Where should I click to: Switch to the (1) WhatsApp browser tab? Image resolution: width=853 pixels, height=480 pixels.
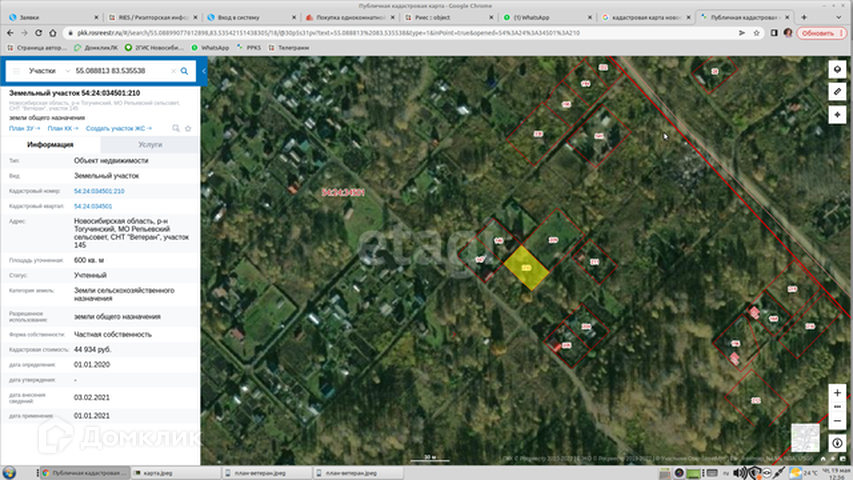[x=545, y=17]
